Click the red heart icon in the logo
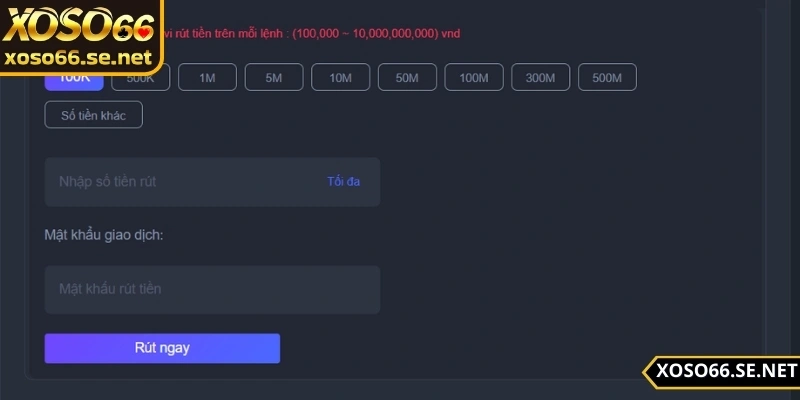The image size is (800, 400). [143, 34]
